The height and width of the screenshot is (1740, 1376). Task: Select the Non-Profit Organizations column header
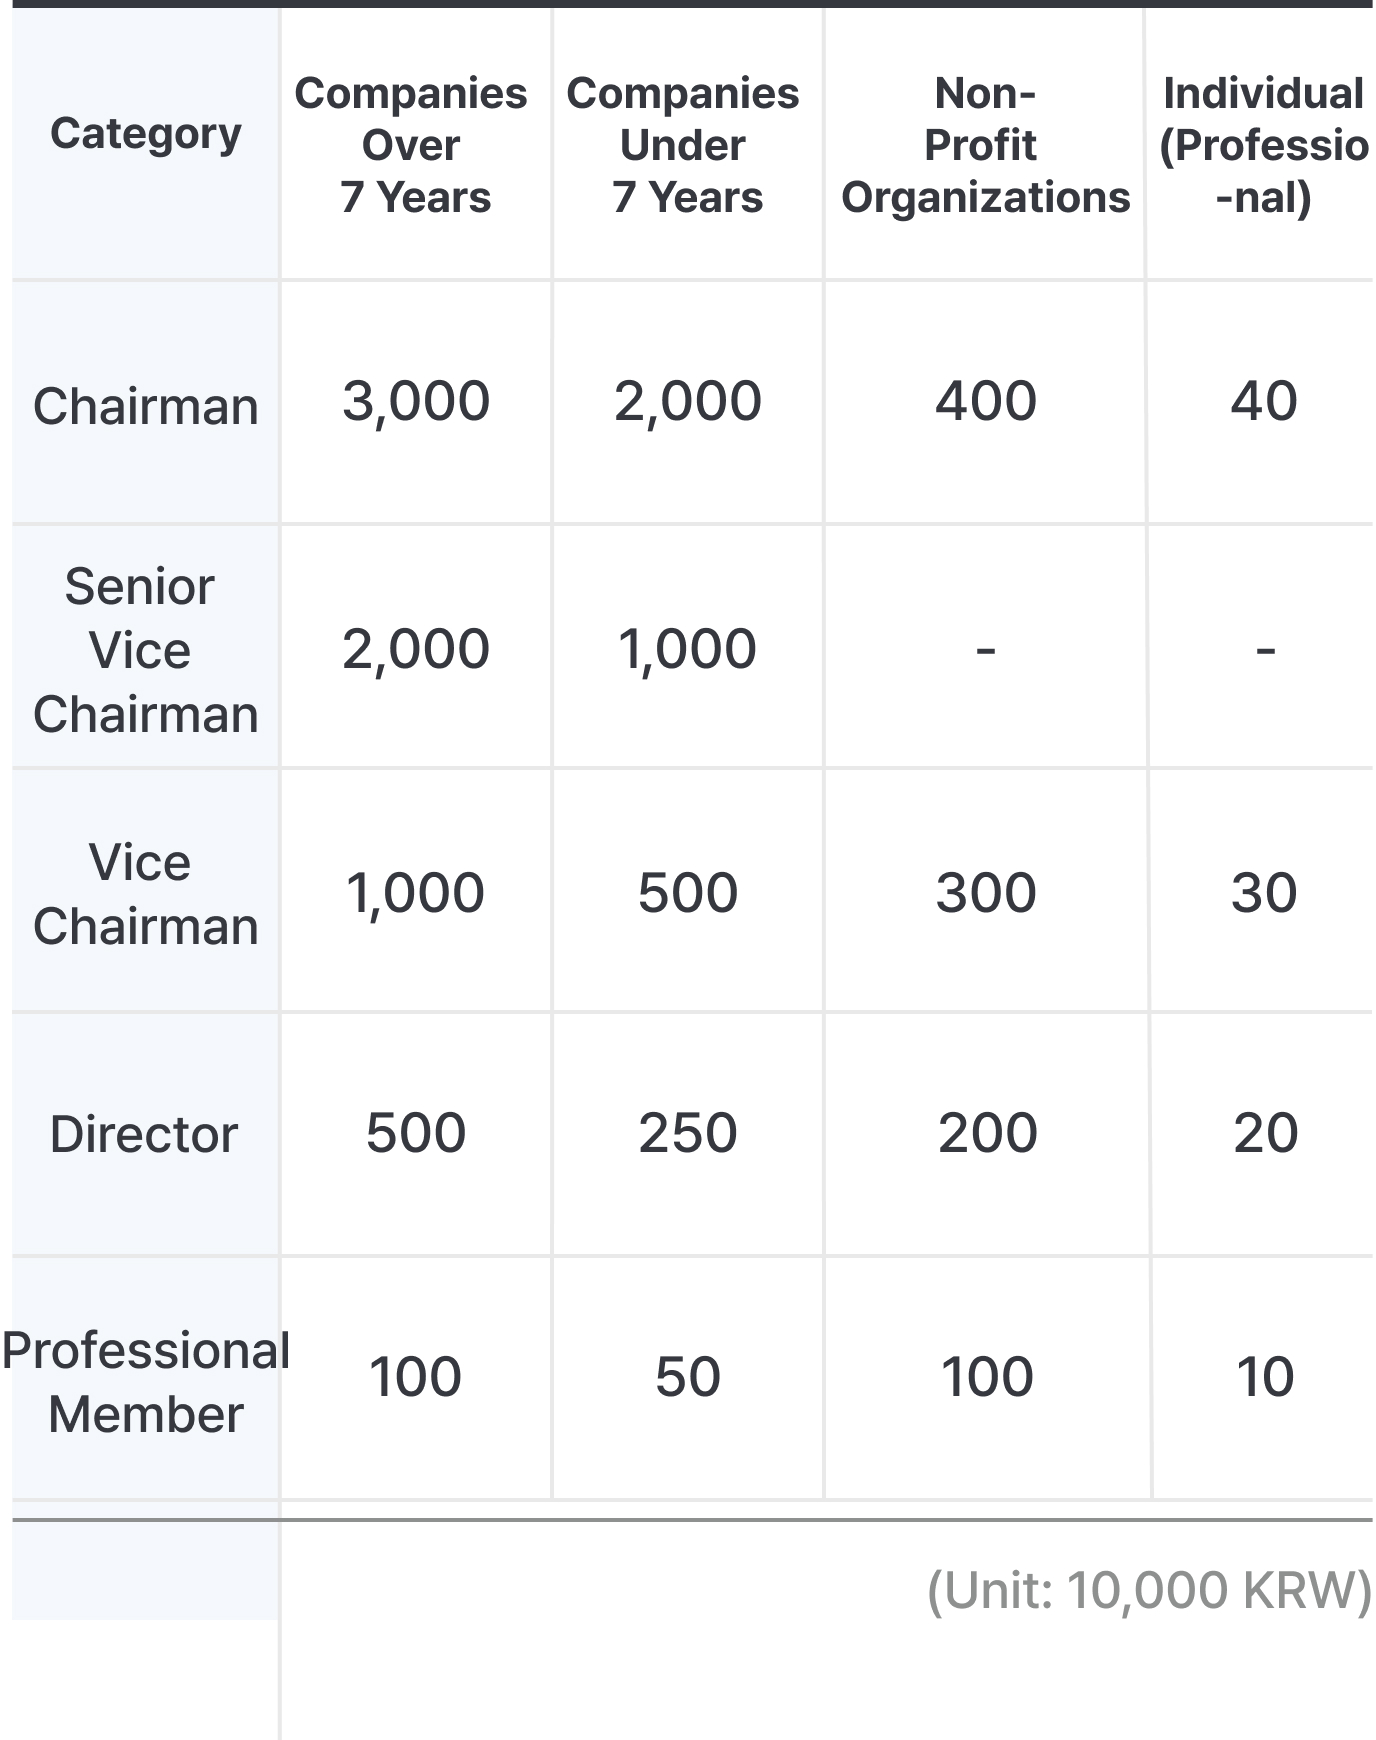tap(985, 145)
